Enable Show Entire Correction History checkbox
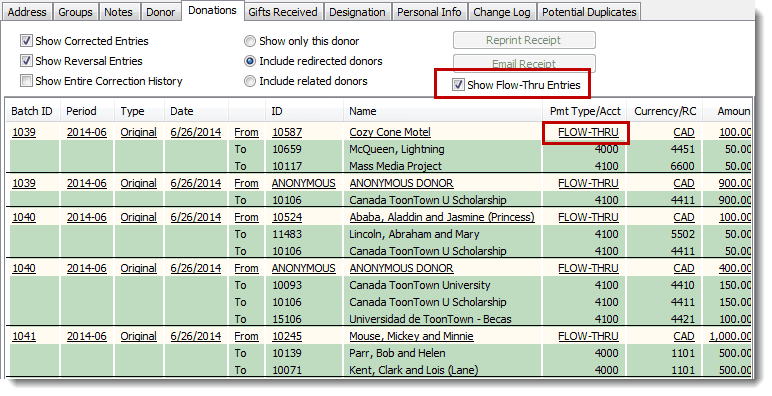Screen dimensions: 772x396 [27, 81]
